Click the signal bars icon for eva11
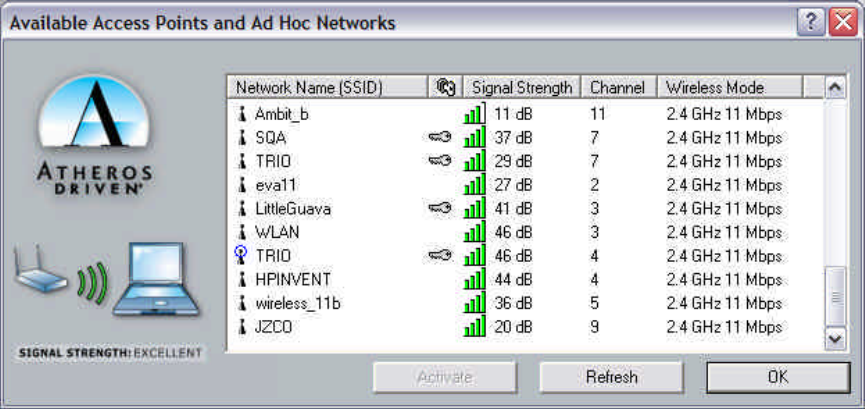The height and width of the screenshot is (409, 865). click(x=474, y=184)
